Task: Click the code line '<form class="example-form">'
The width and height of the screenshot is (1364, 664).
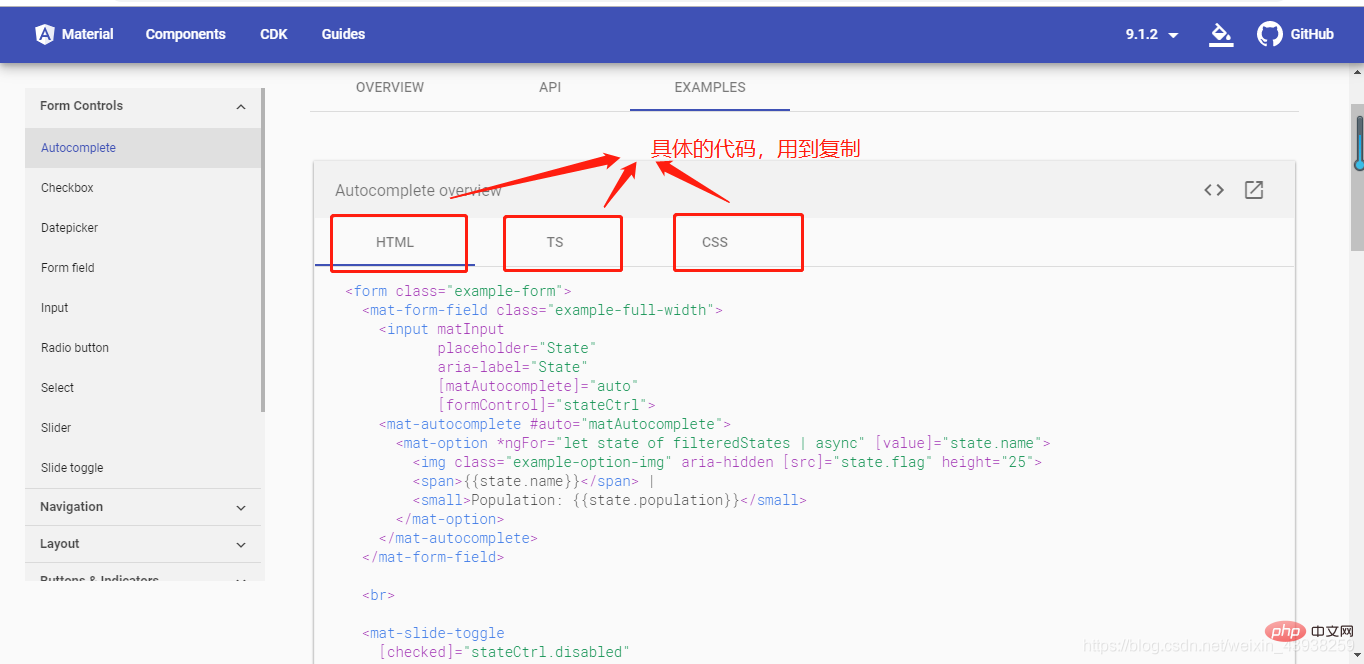Action: [458, 291]
